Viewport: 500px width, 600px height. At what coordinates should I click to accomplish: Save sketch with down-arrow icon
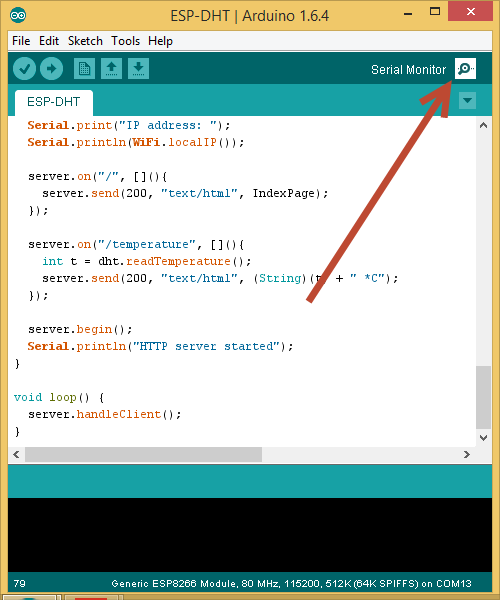tap(138, 69)
